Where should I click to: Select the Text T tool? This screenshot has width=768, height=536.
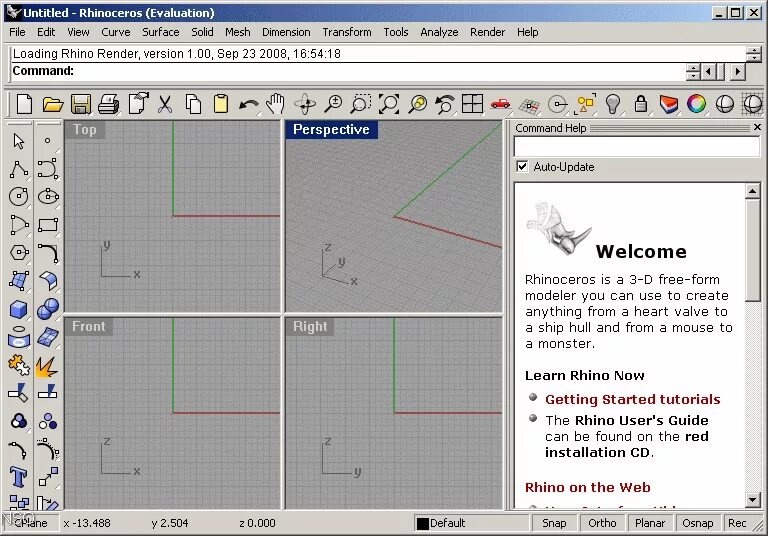click(19, 477)
